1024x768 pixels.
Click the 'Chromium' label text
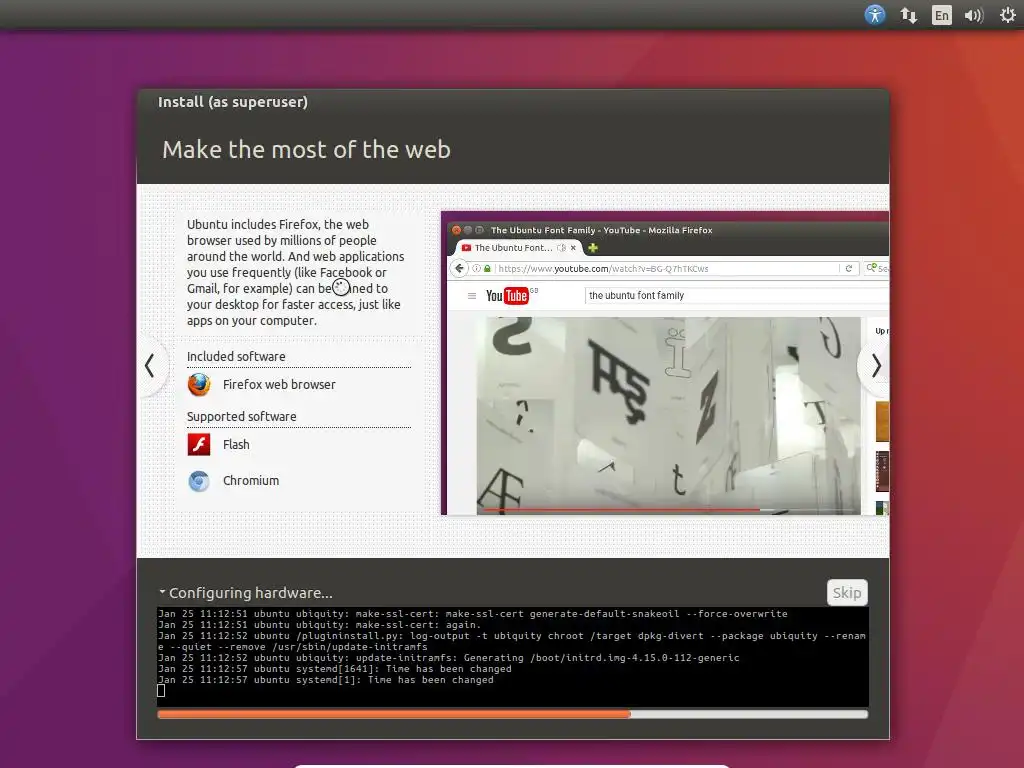pyautogui.click(x=251, y=481)
